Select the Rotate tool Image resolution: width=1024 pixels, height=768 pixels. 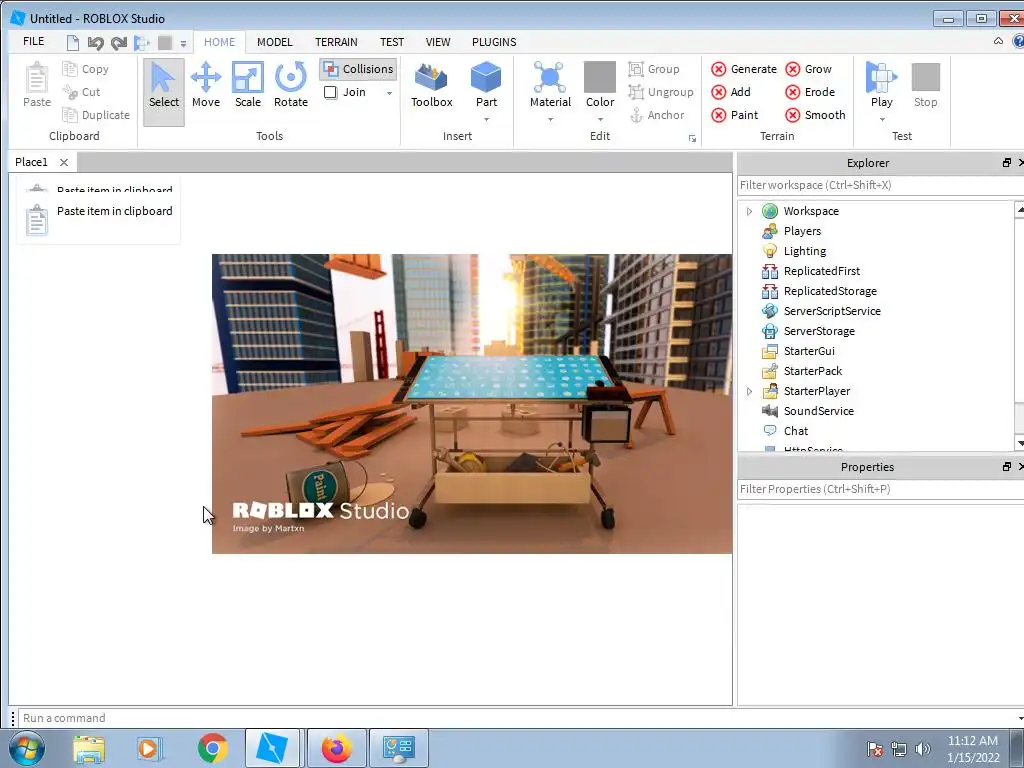pyautogui.click(x=291, y=85)
